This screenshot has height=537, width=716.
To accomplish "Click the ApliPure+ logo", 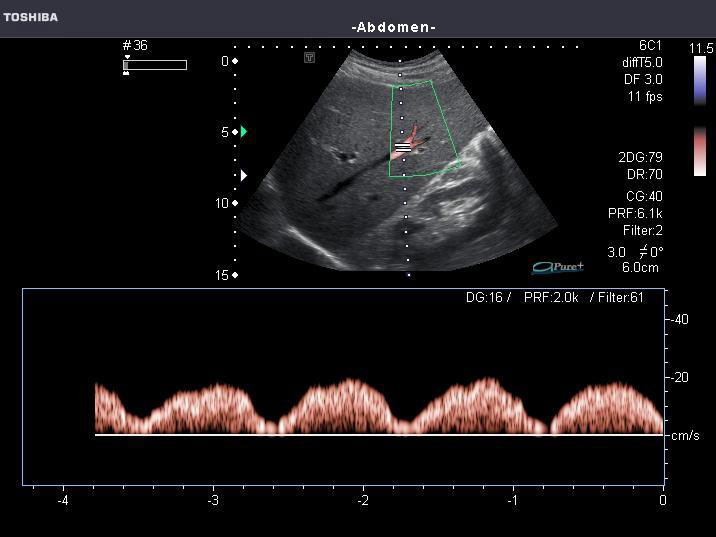I will point(558,266).
